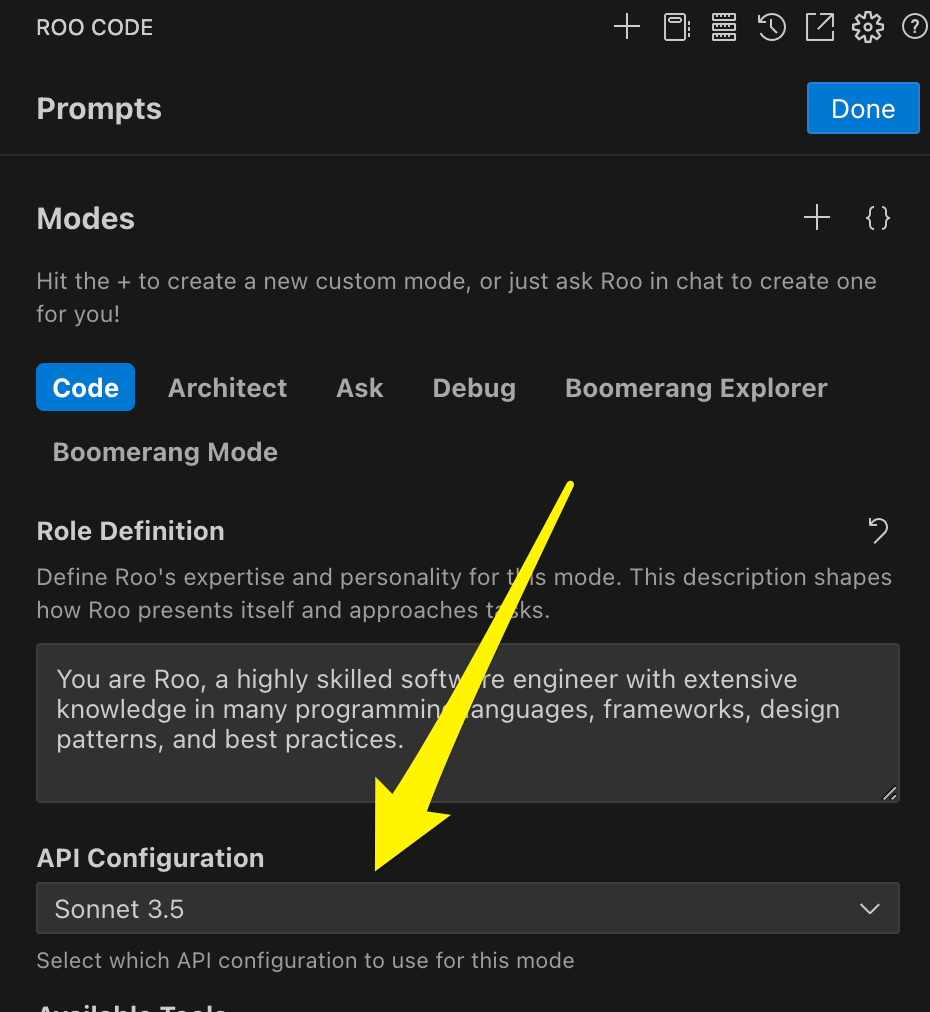Viewport: 930px width, 1012px height.
Task: Select the Boomerang Explorer mode
Action: (x=695, y=388)
